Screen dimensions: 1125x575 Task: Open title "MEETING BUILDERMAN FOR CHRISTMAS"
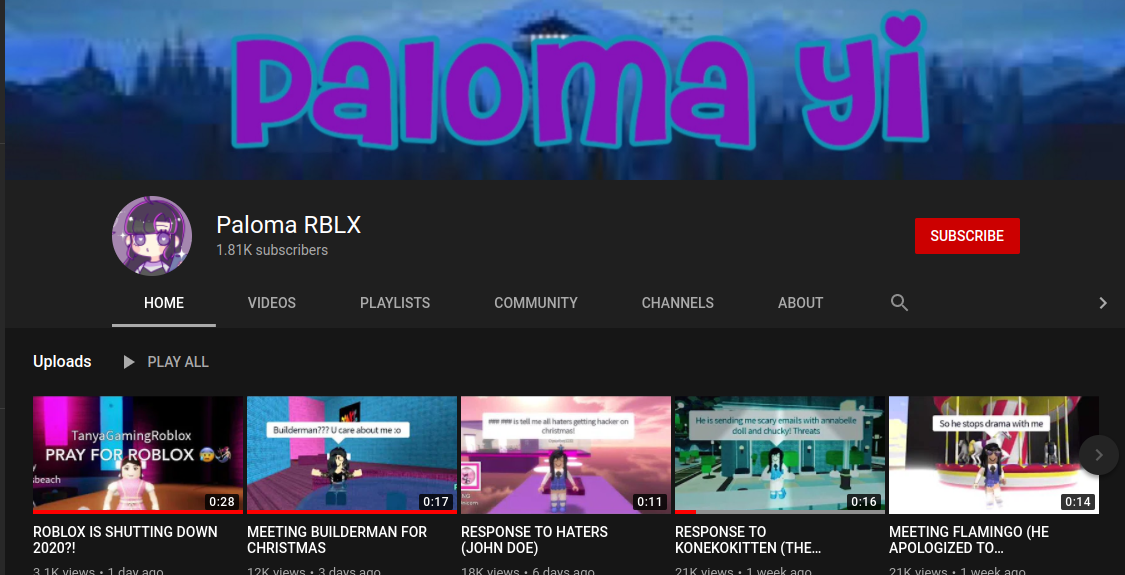(x=337, y=540)
